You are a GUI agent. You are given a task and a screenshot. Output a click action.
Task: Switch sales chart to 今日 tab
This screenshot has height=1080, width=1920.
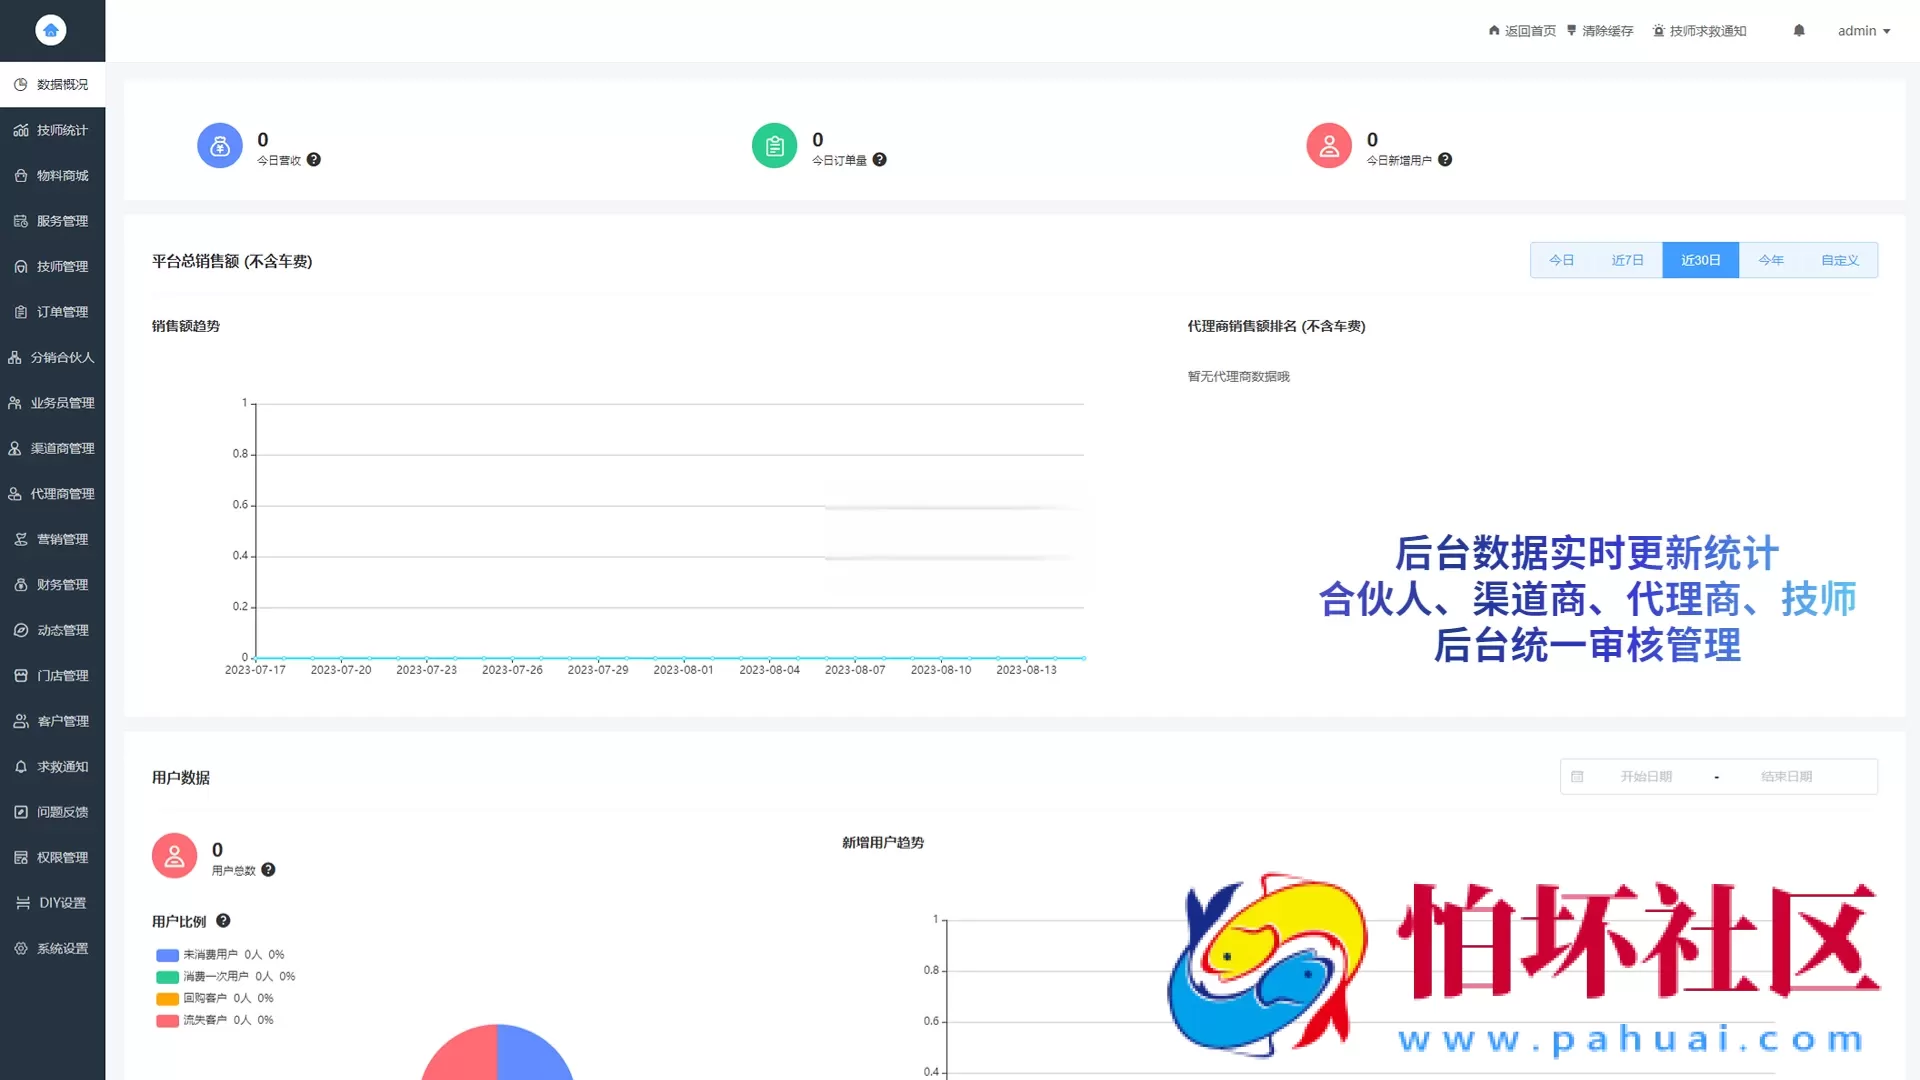1562,259
